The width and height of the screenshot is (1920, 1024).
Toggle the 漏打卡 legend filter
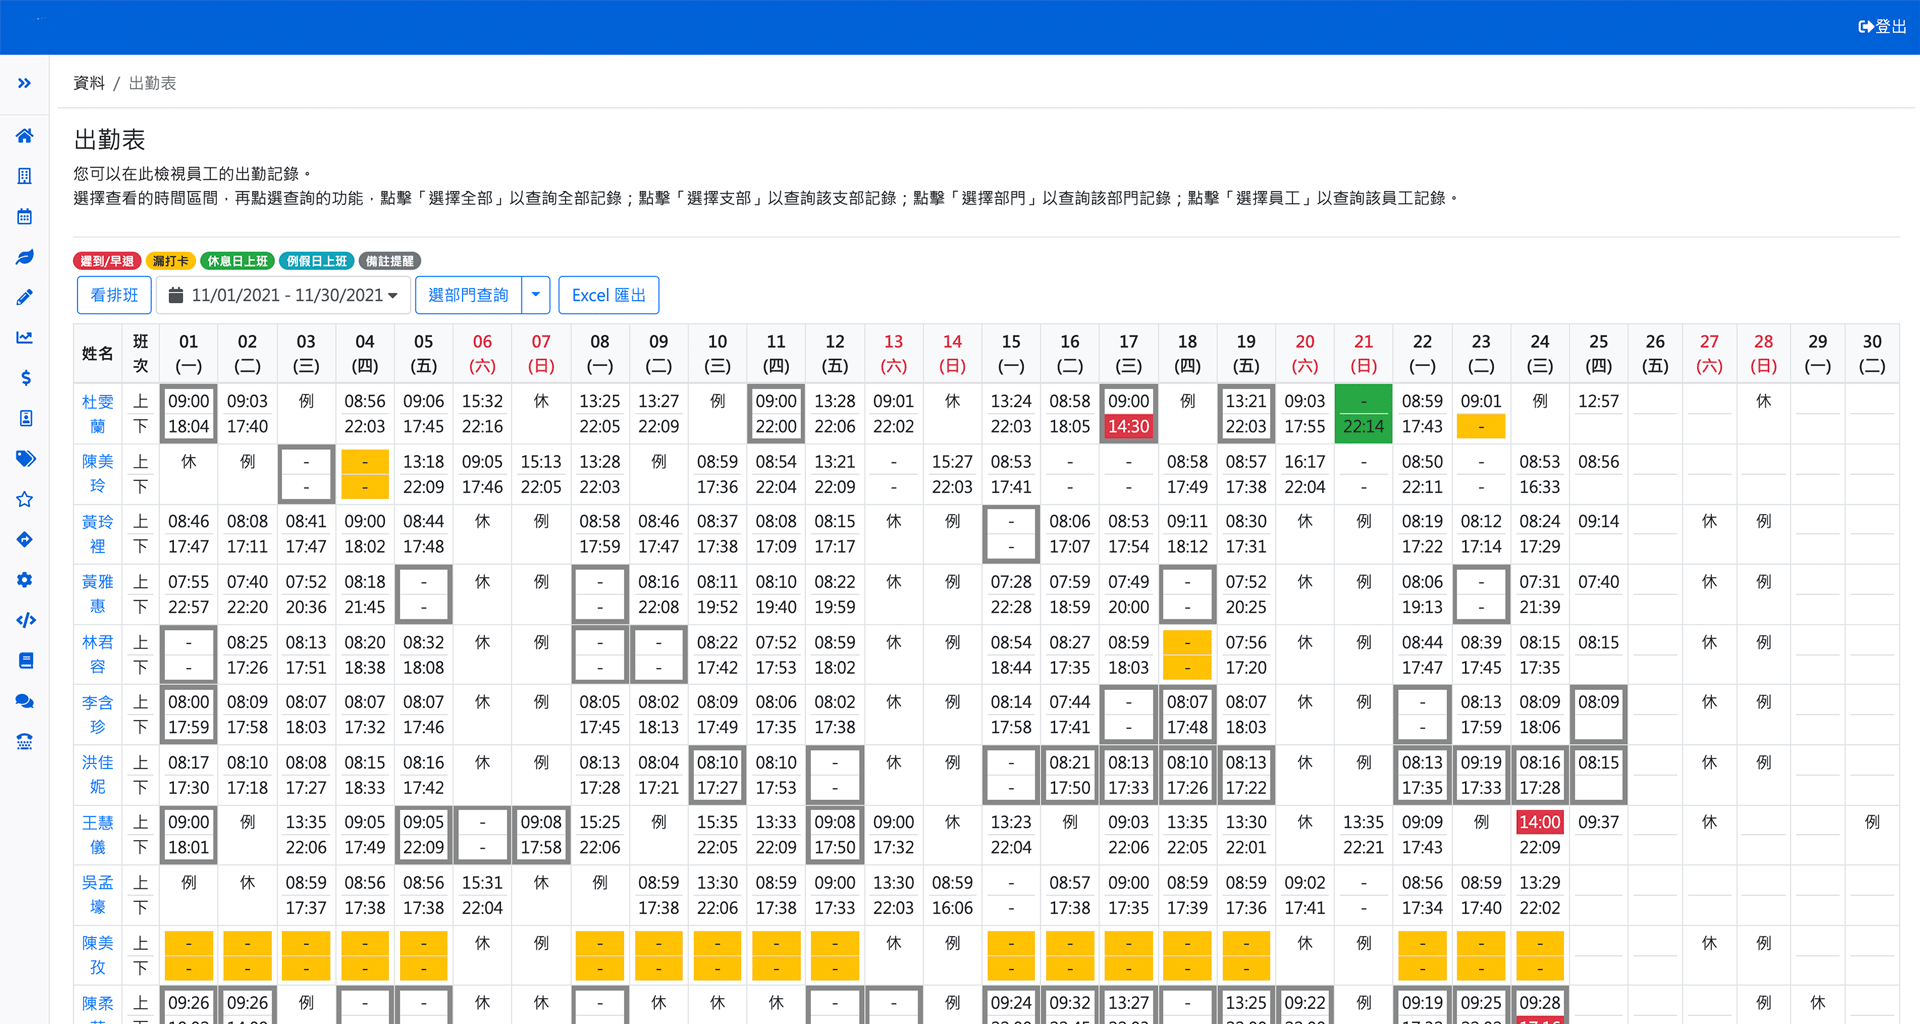pyautogui.click(x=171, y=261)
